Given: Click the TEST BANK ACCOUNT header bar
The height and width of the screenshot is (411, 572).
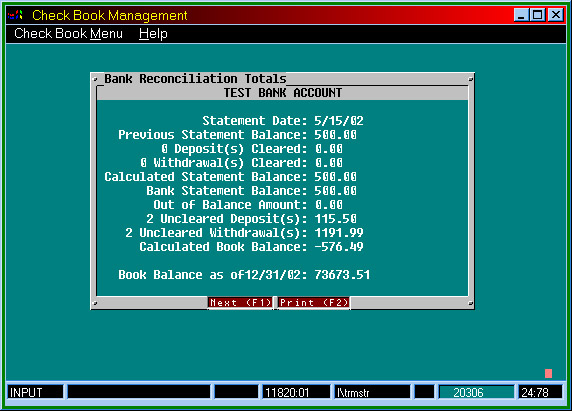Looking at the screenshot, I should pos(283,93).
